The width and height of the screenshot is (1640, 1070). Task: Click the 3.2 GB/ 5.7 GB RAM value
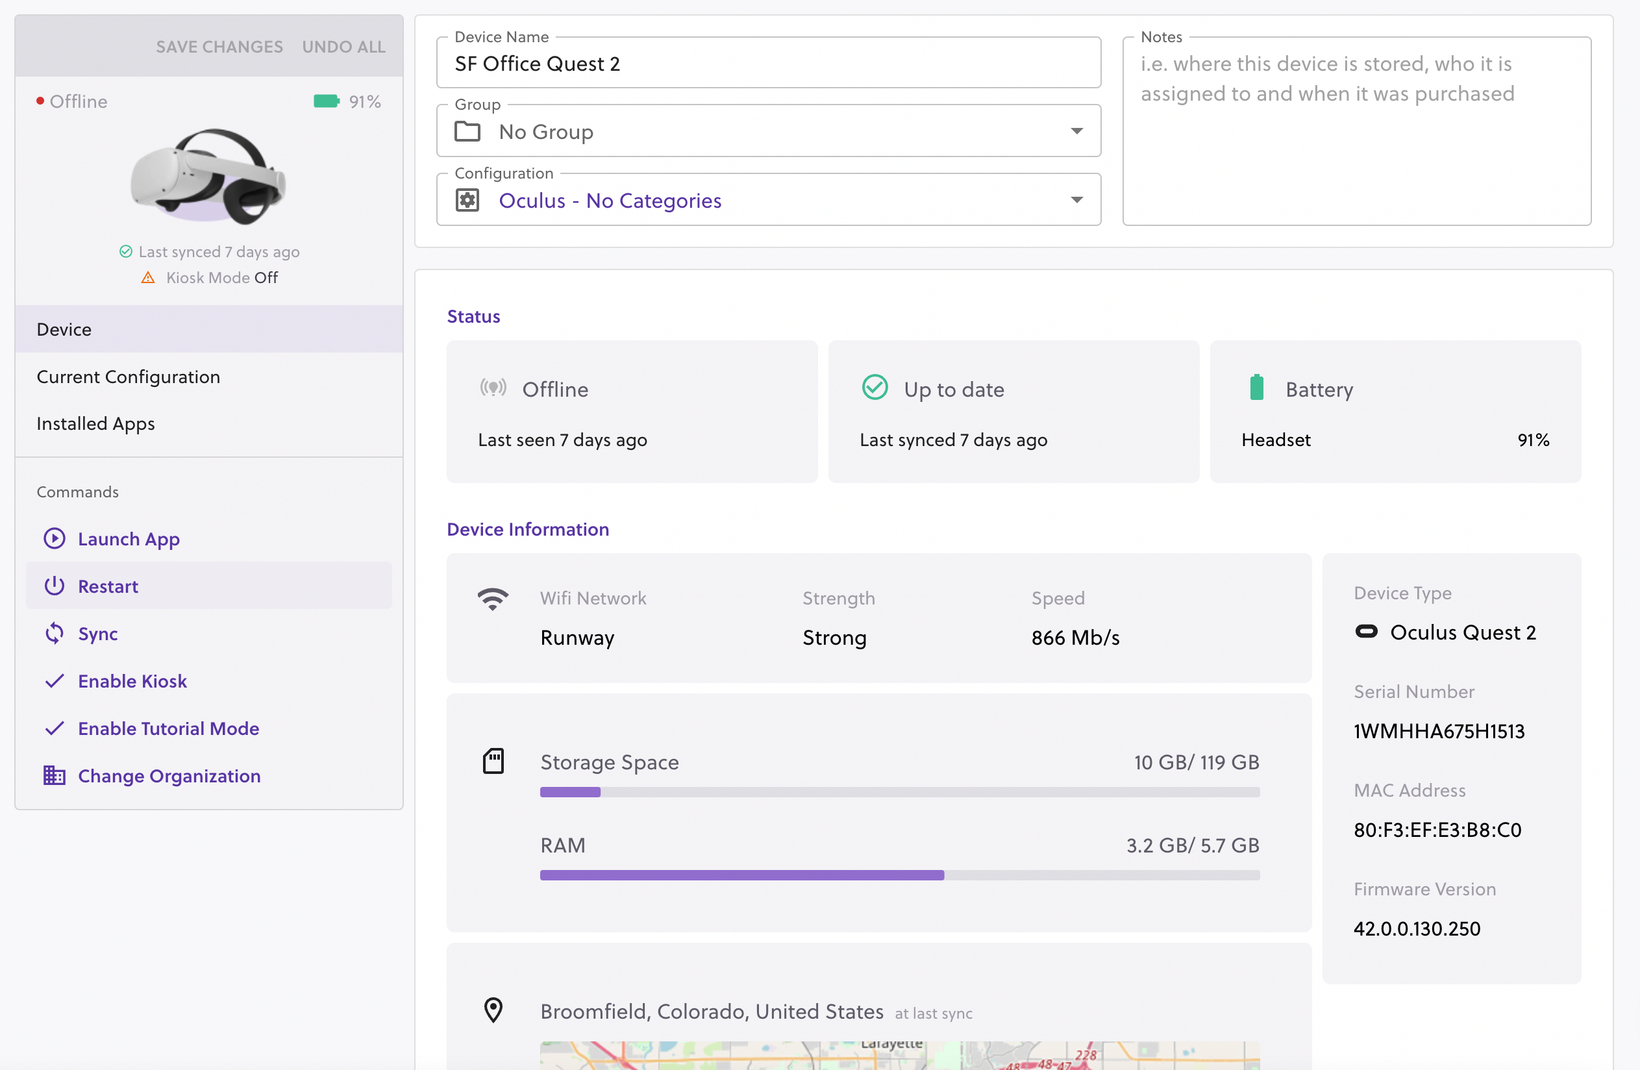coord(1192,845)
